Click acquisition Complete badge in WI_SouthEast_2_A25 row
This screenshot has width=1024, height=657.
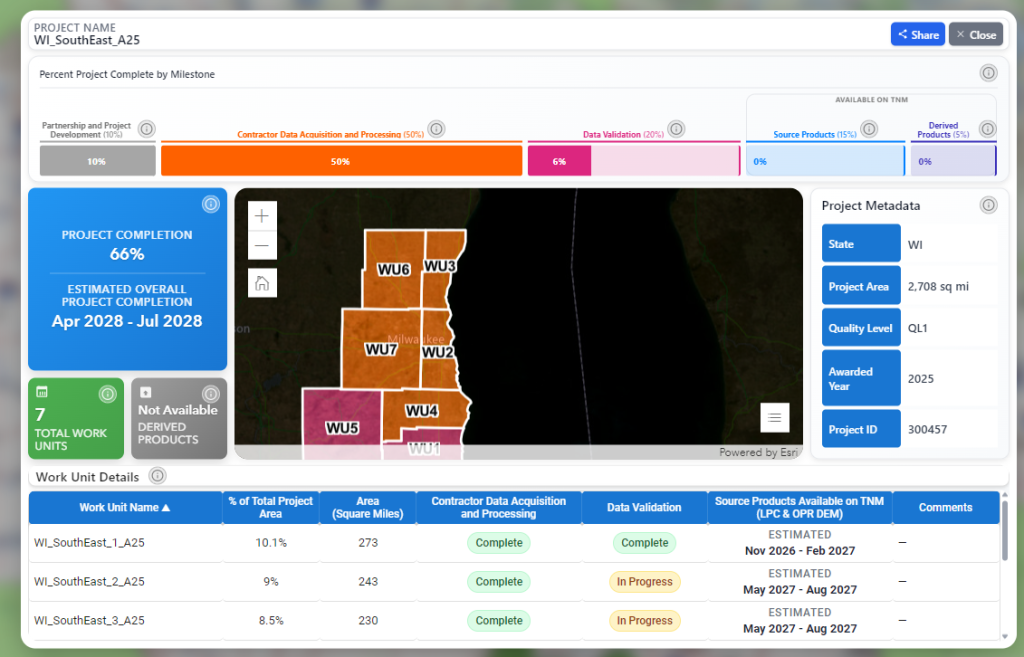[x=499, y=581]
